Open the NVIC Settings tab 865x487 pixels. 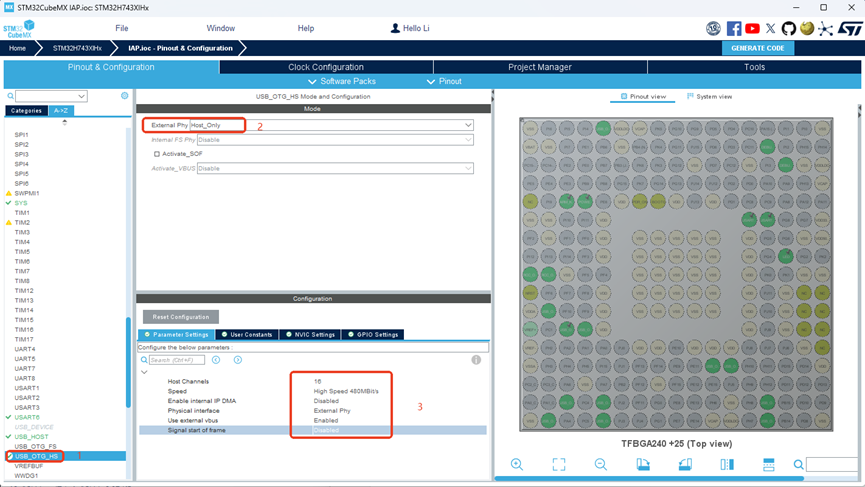pos(310,334)
